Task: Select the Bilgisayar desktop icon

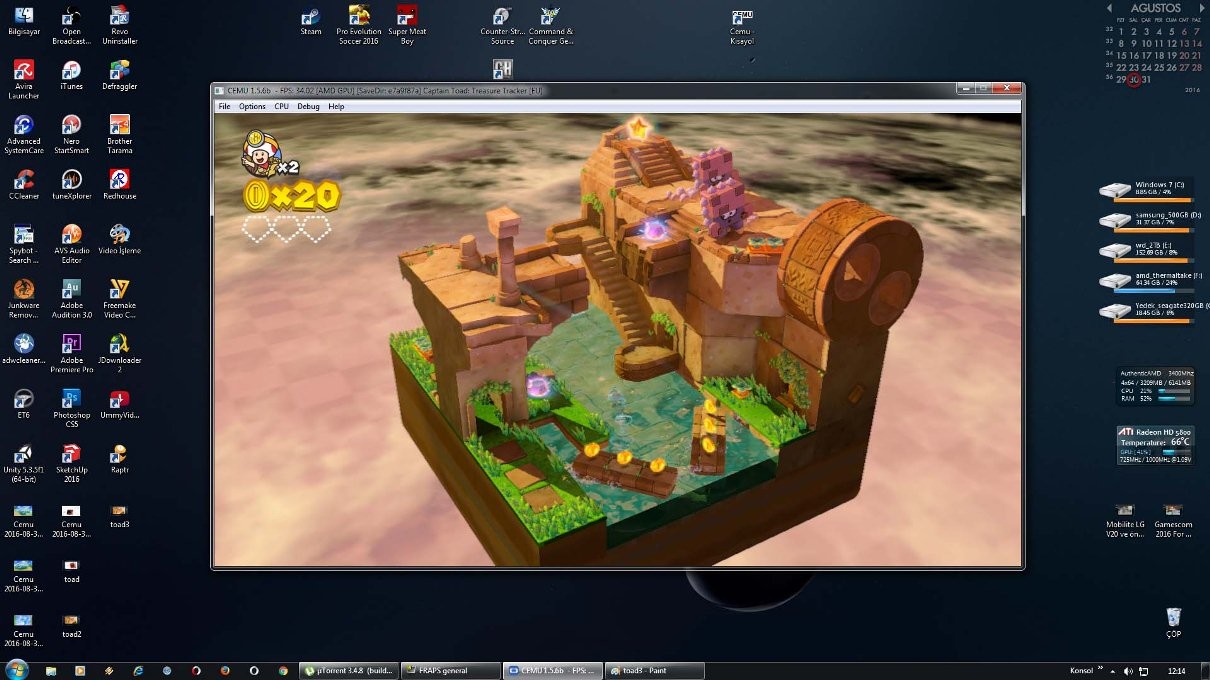Action: tap(24, 22)
